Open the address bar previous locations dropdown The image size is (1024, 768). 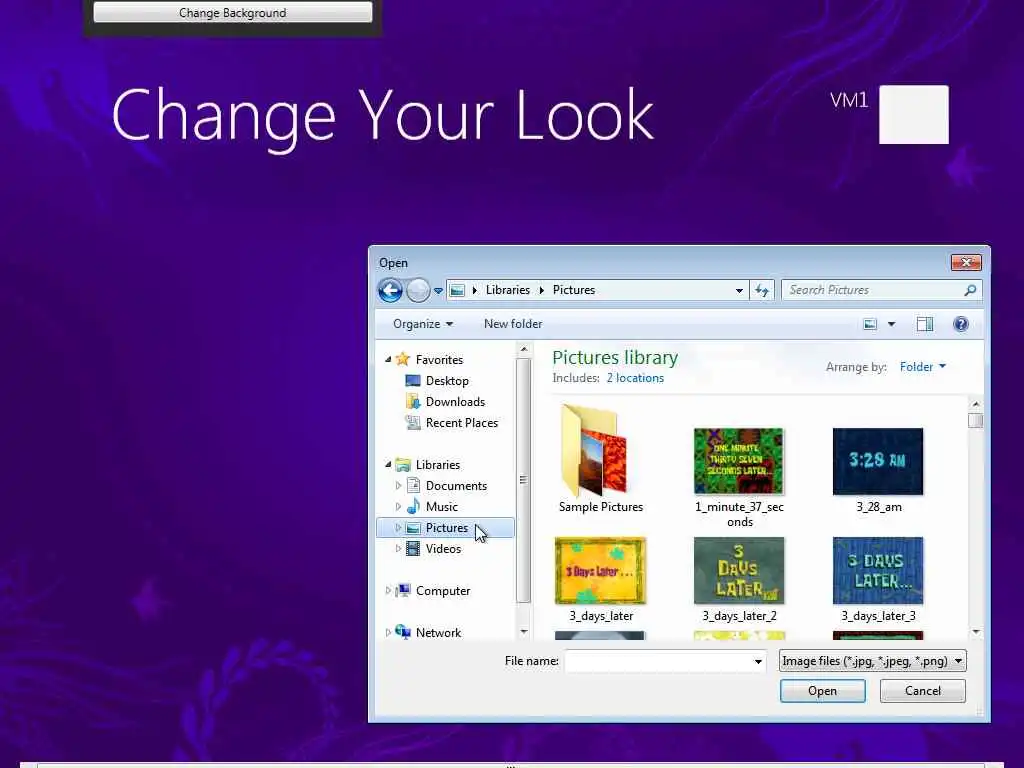tap(739, 291)
